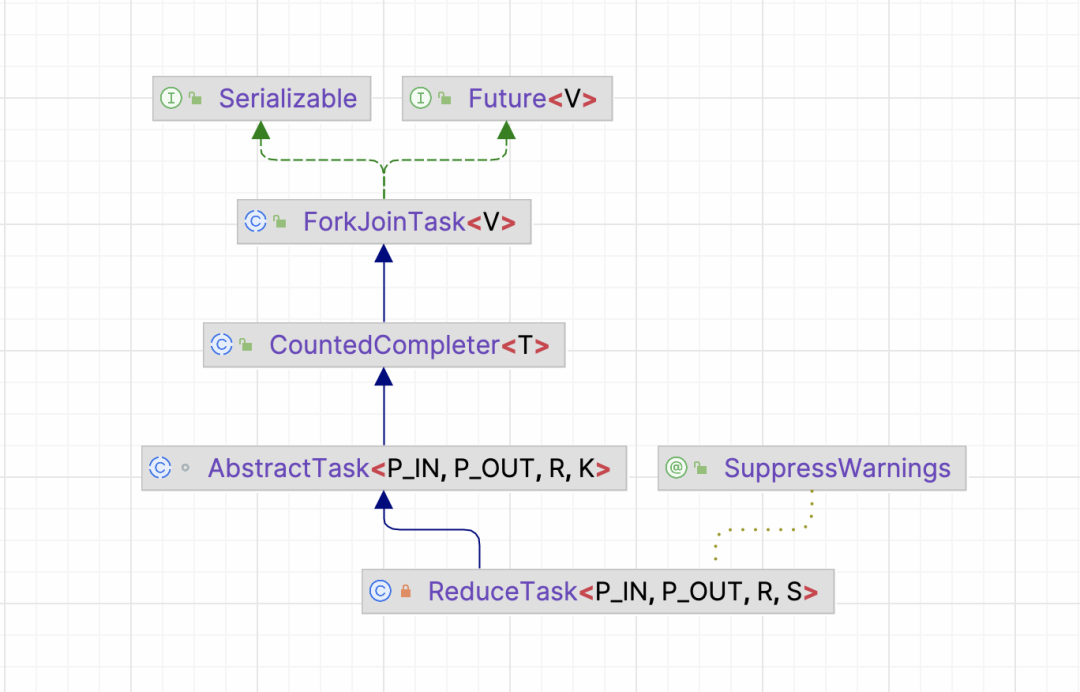Select the CountedCompleter<T> class node
Screen dimensions: 1080x692
tap(384, 344)
